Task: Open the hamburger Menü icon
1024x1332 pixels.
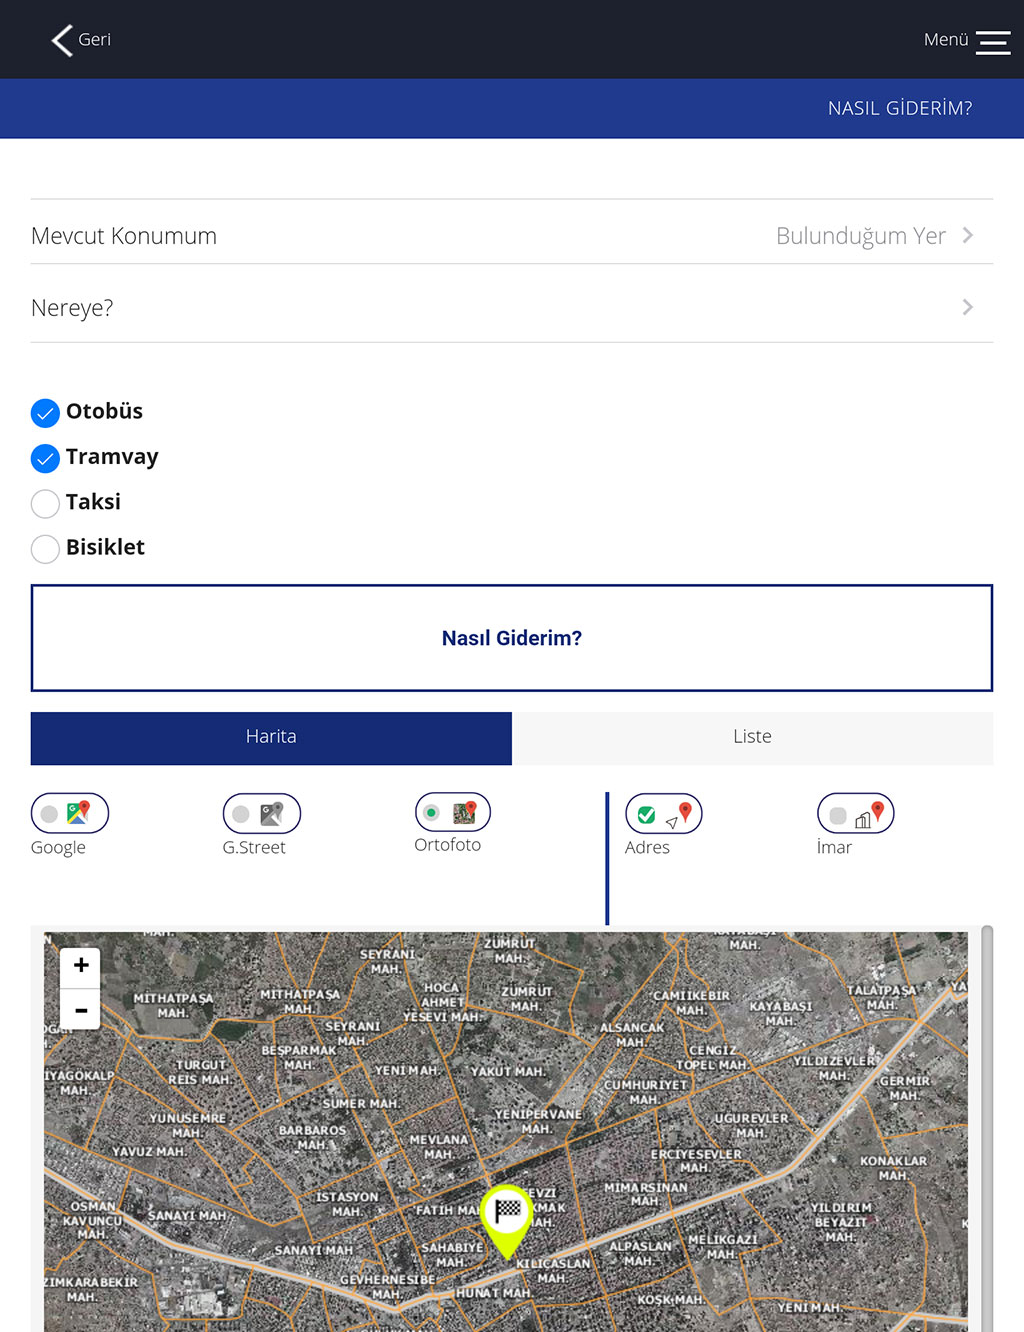Action: [993, 41]
